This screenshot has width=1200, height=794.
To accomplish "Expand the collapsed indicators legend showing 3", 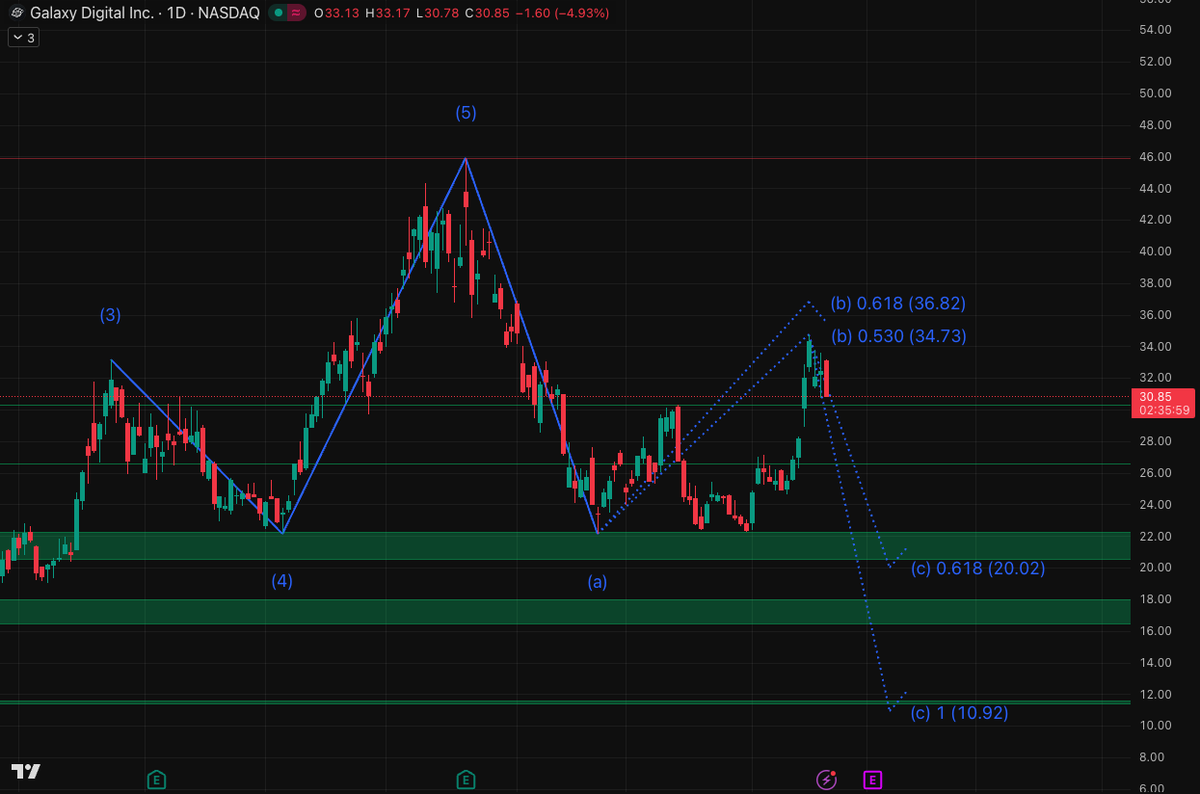I will (x=23, y=38).
